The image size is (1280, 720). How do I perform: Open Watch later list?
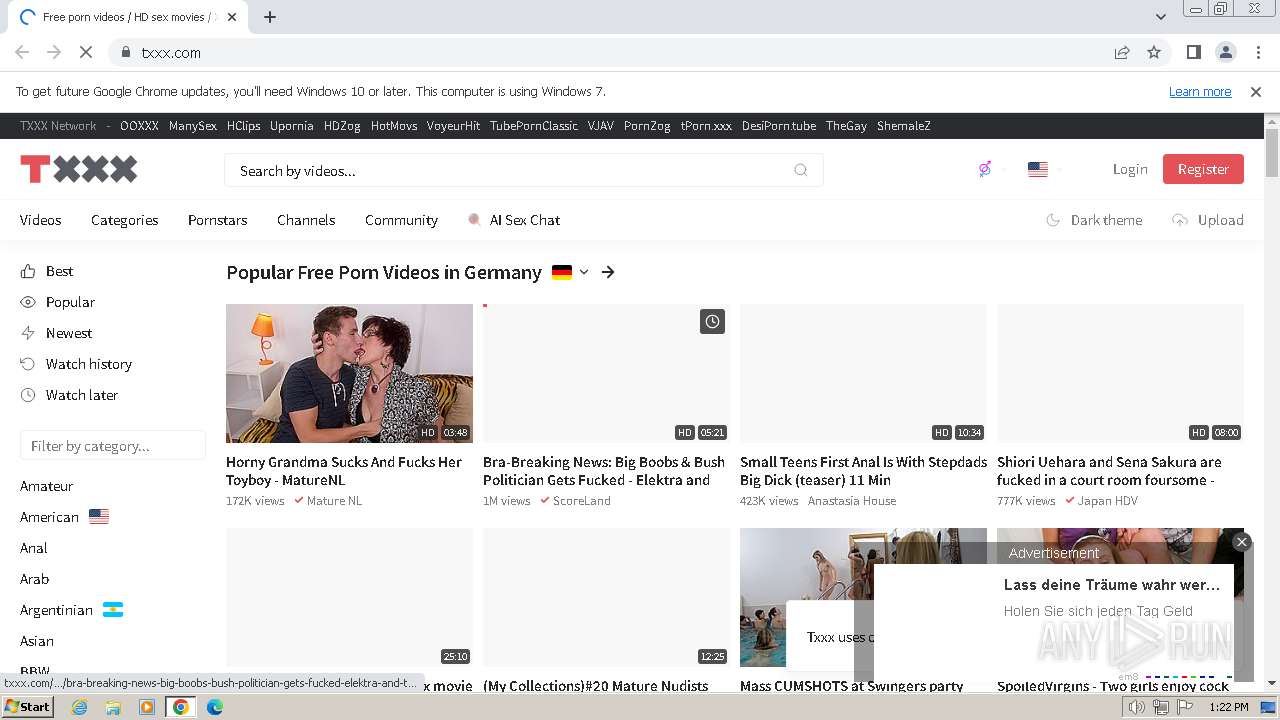69,395
